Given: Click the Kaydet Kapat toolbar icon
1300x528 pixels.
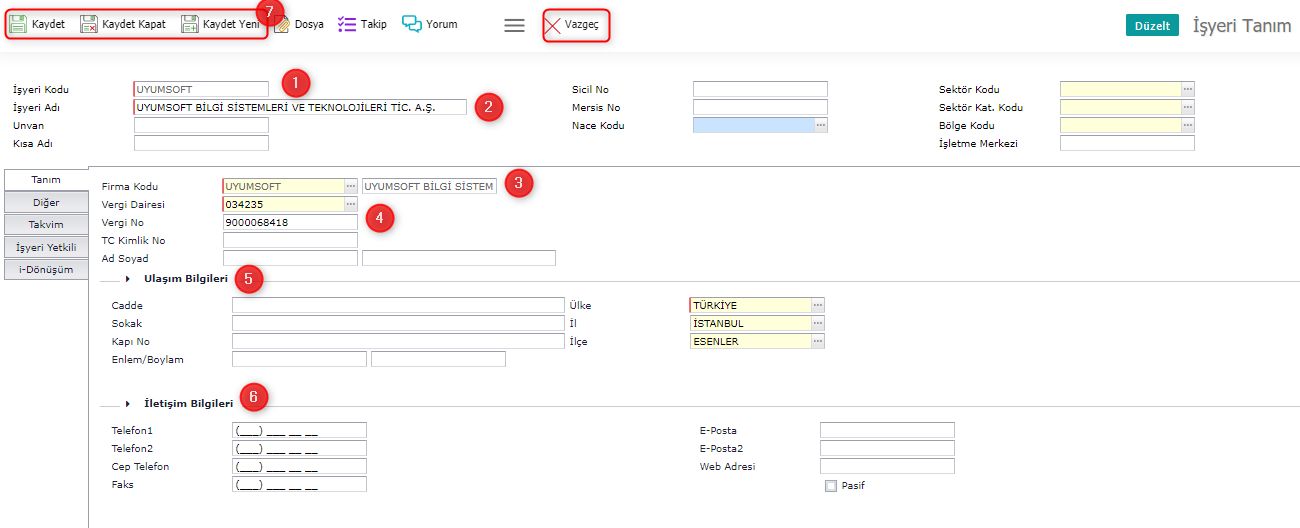Looking at the screenshot, I should click(x=89, y=24).
